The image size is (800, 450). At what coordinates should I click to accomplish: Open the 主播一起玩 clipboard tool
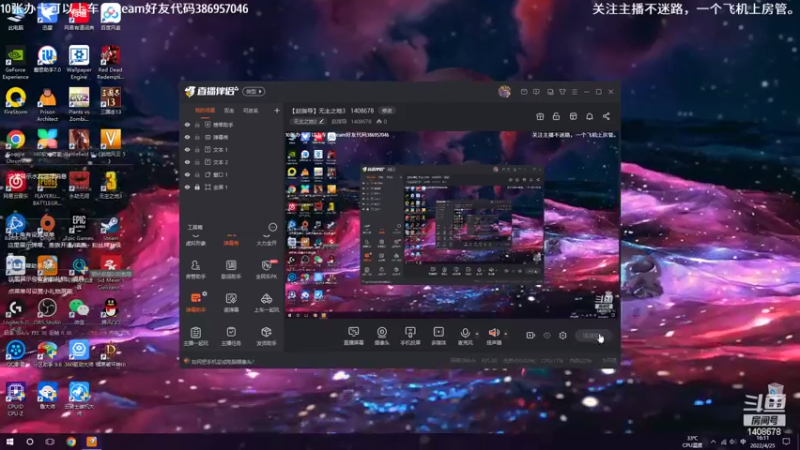(x=195, y=336)
